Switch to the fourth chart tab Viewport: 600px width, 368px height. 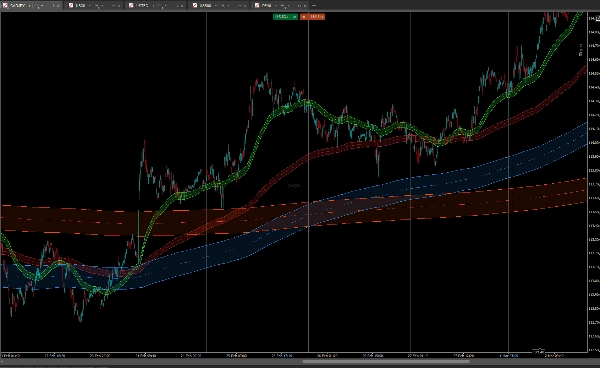pyautogui.click(x=219, y=5)
